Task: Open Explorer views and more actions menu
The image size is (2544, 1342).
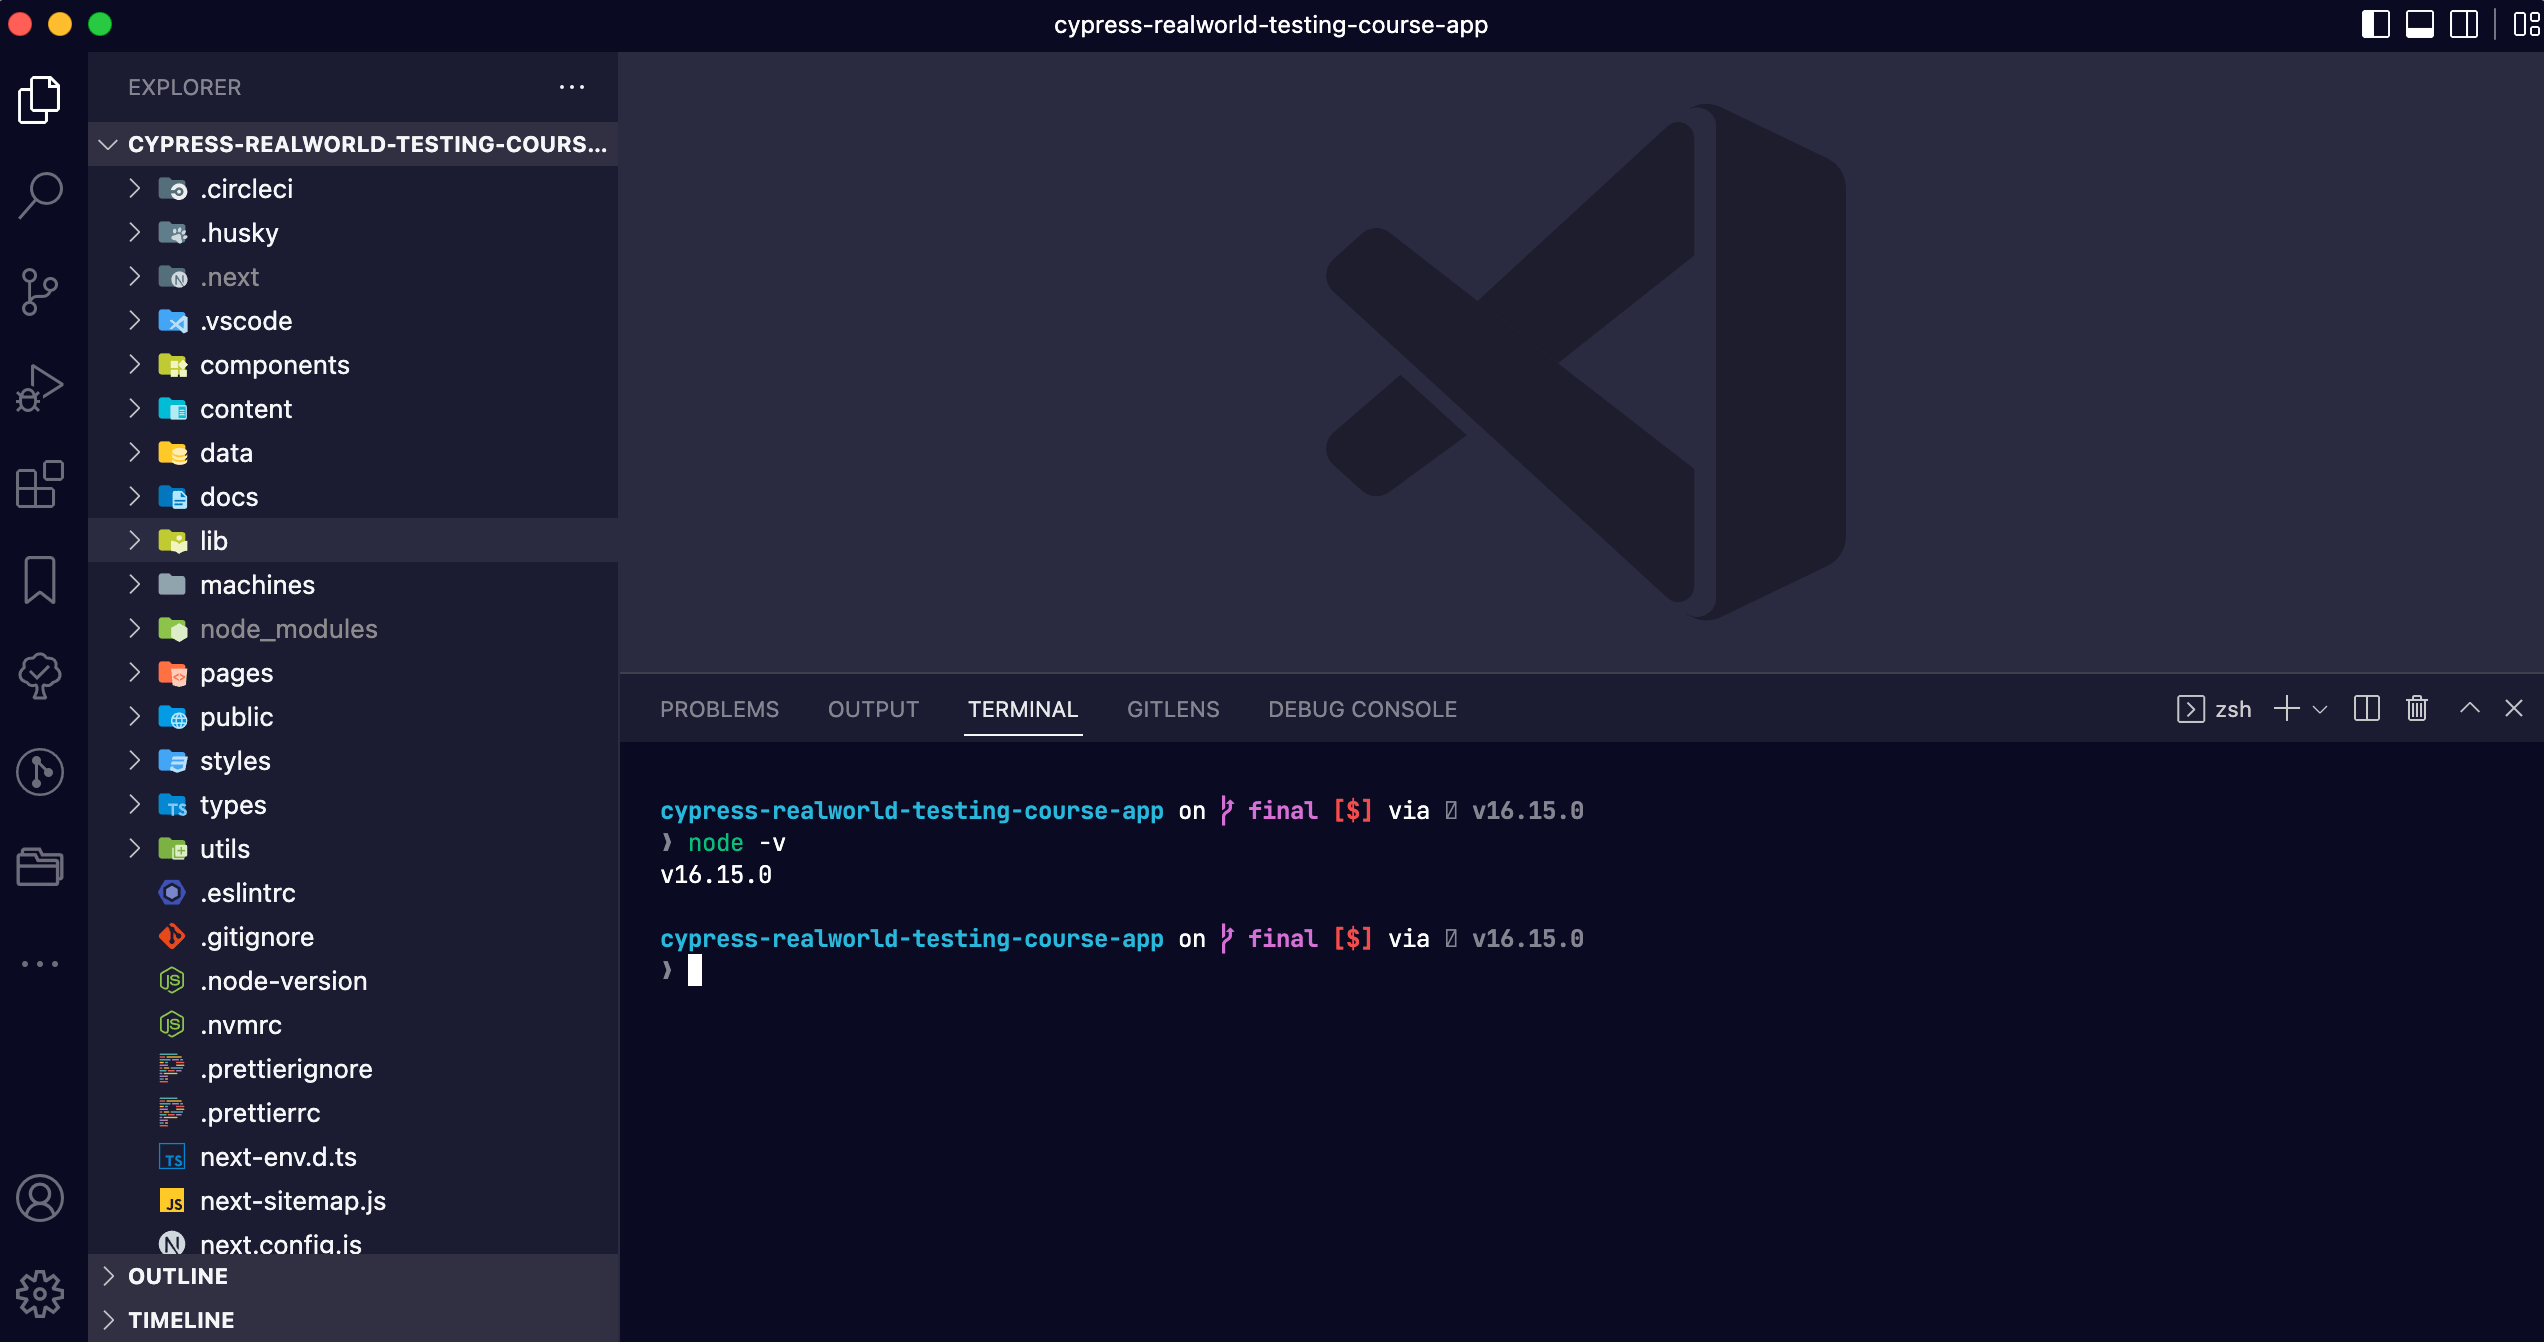Action: [x=572, y=87]
